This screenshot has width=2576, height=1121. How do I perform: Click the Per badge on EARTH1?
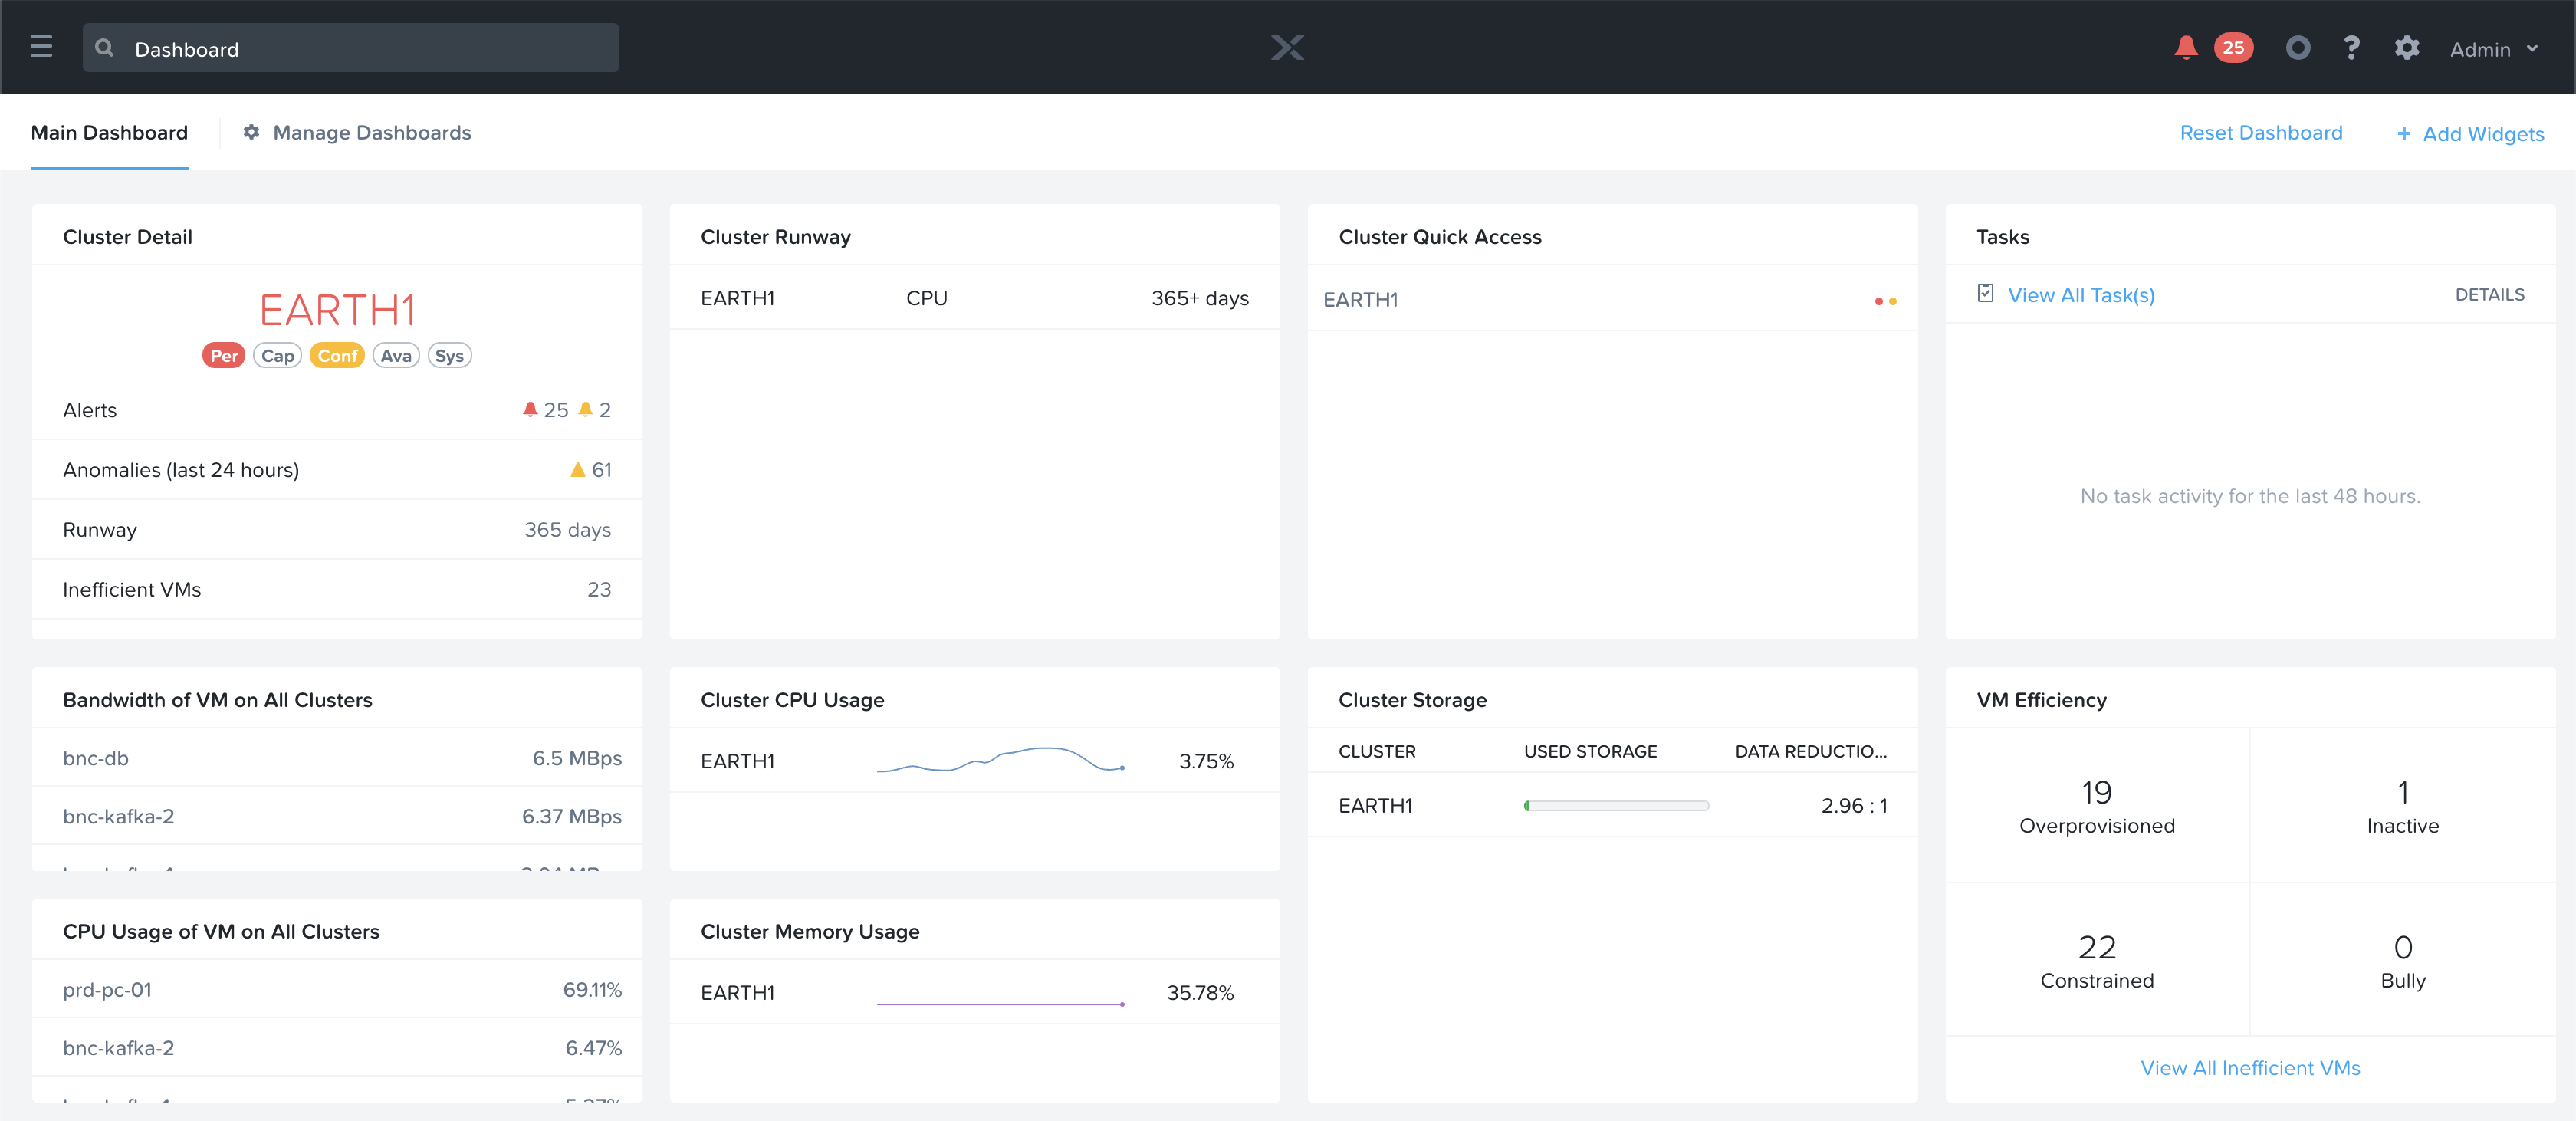(222, 355)
